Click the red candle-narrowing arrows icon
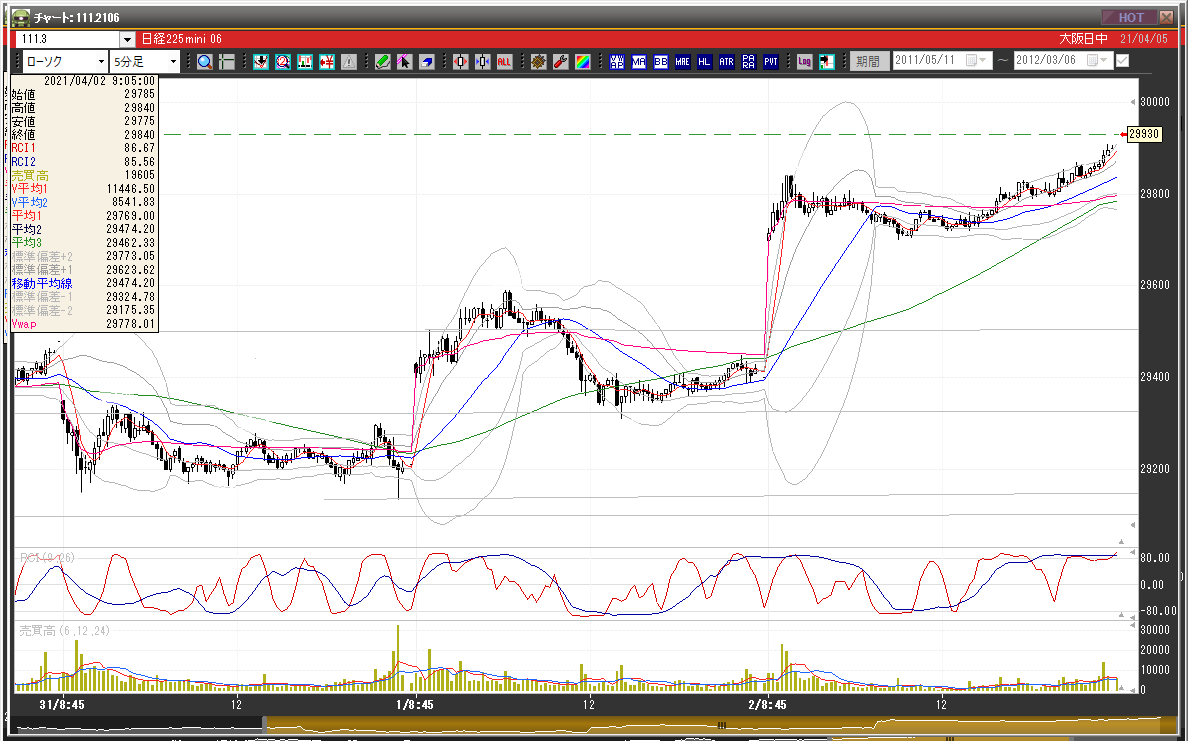The height and width of the screenshot is (741, 1188). point(461,62)
